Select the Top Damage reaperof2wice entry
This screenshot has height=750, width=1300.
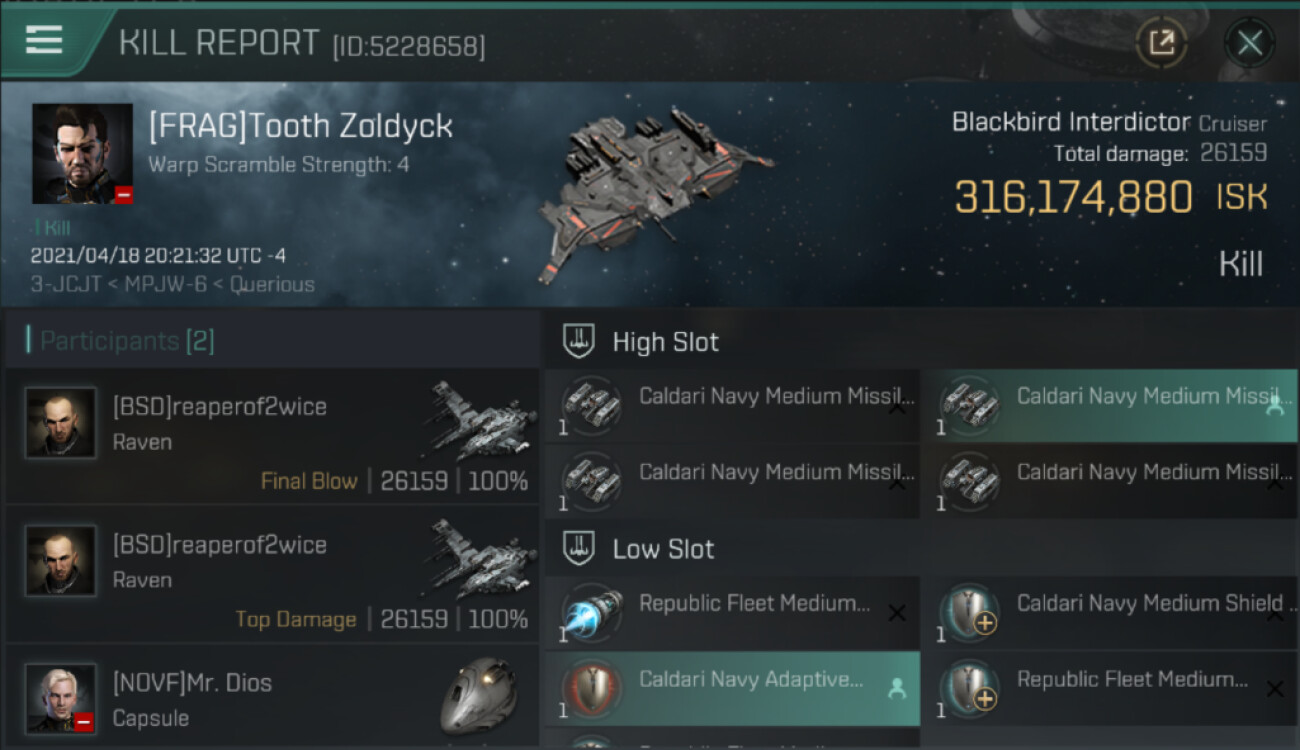[272, 575]
